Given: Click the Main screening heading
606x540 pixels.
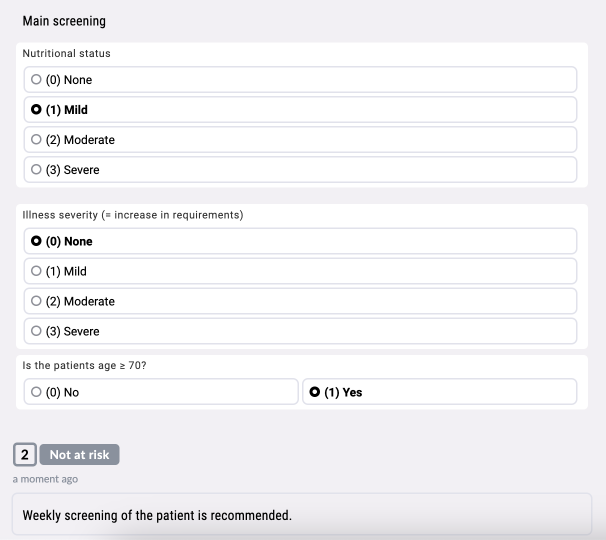Looking at the screenshot, I should pyautogui.click(x=64, y=21).
